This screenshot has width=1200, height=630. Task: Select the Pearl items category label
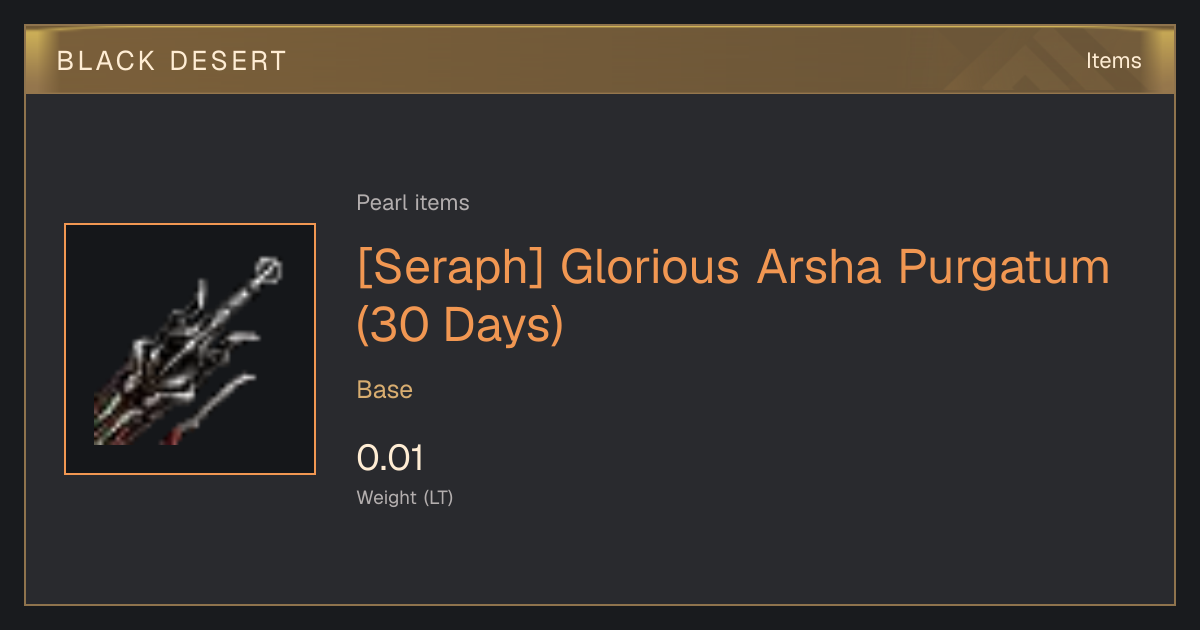pos(413,203)
